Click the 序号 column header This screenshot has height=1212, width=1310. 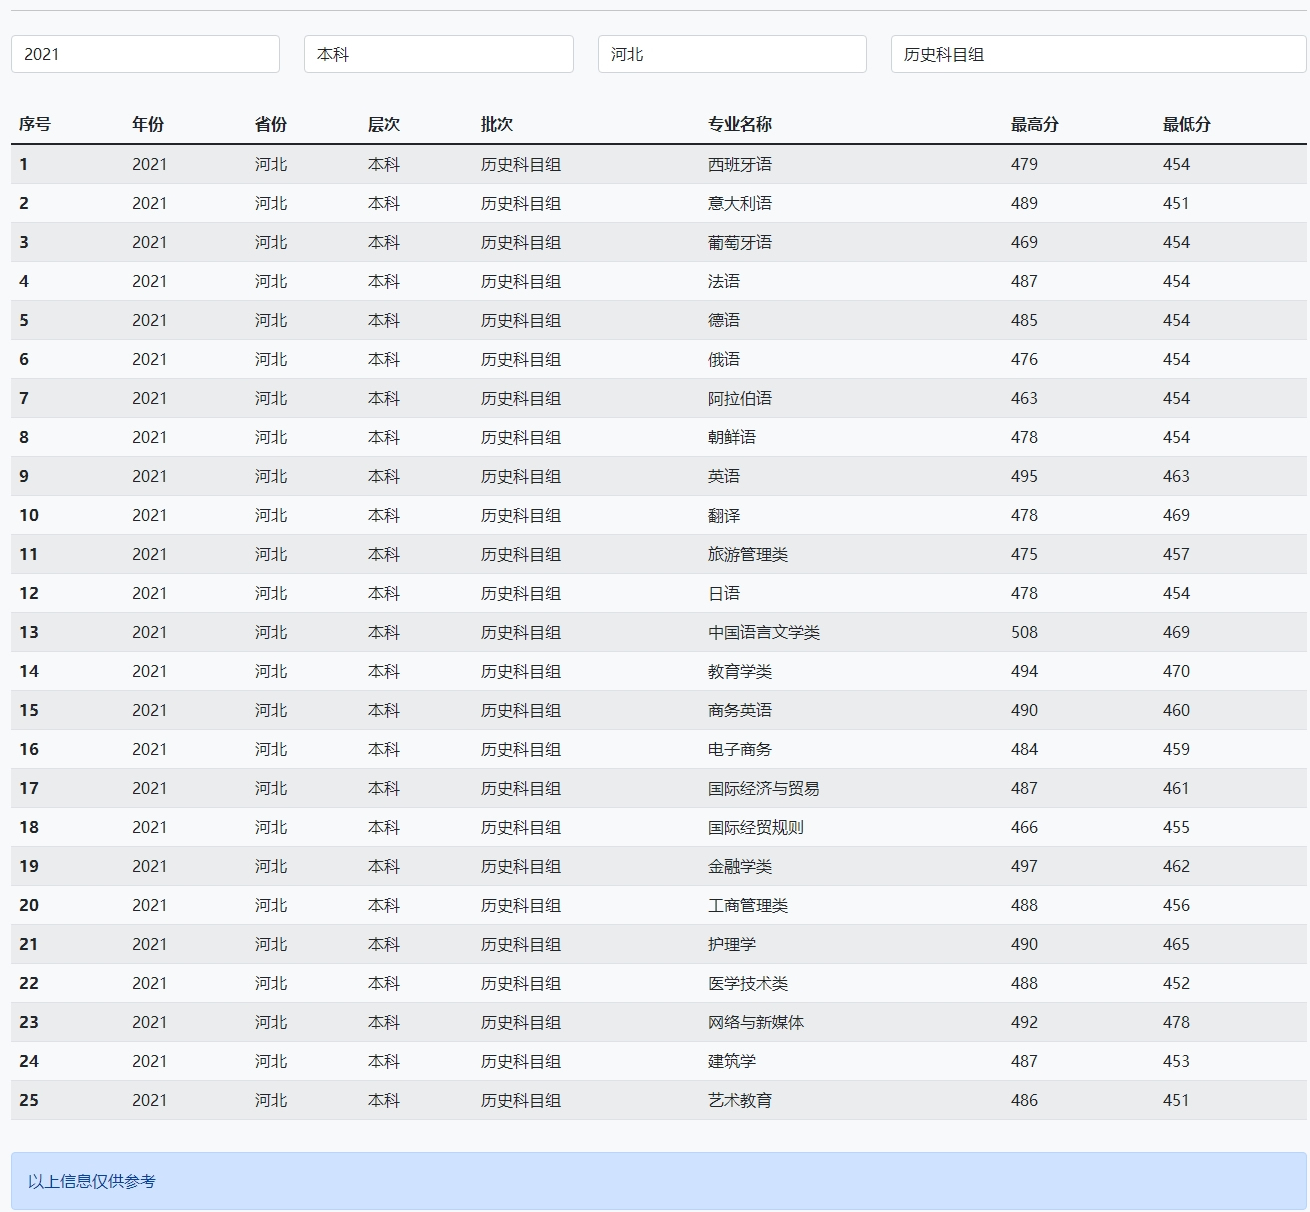pos(35,124)
